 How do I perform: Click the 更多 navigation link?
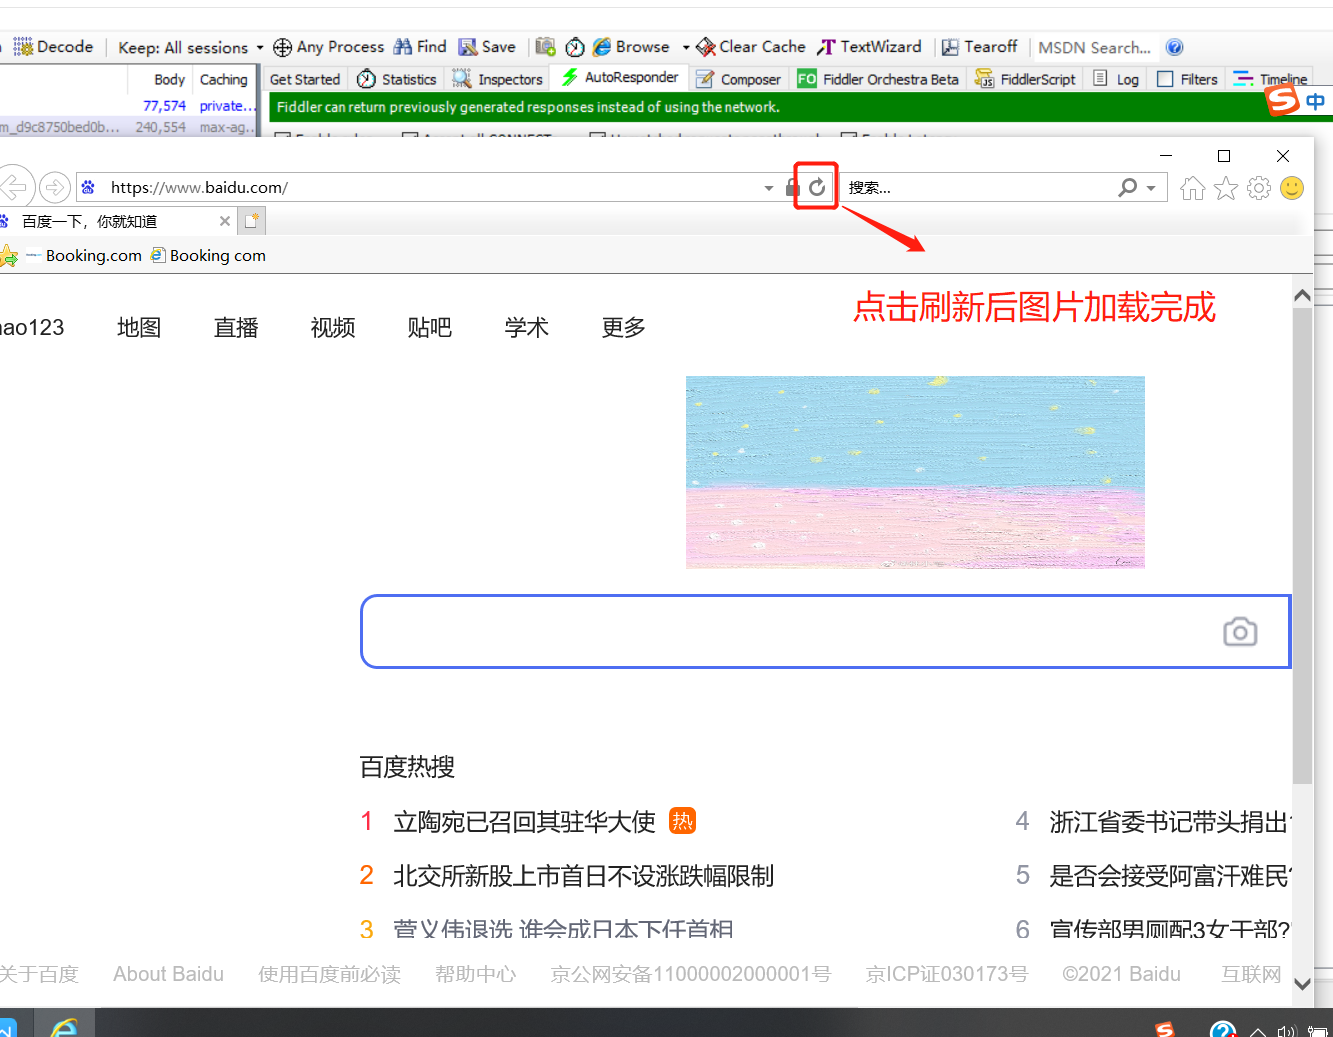click(x=624, y=328)
